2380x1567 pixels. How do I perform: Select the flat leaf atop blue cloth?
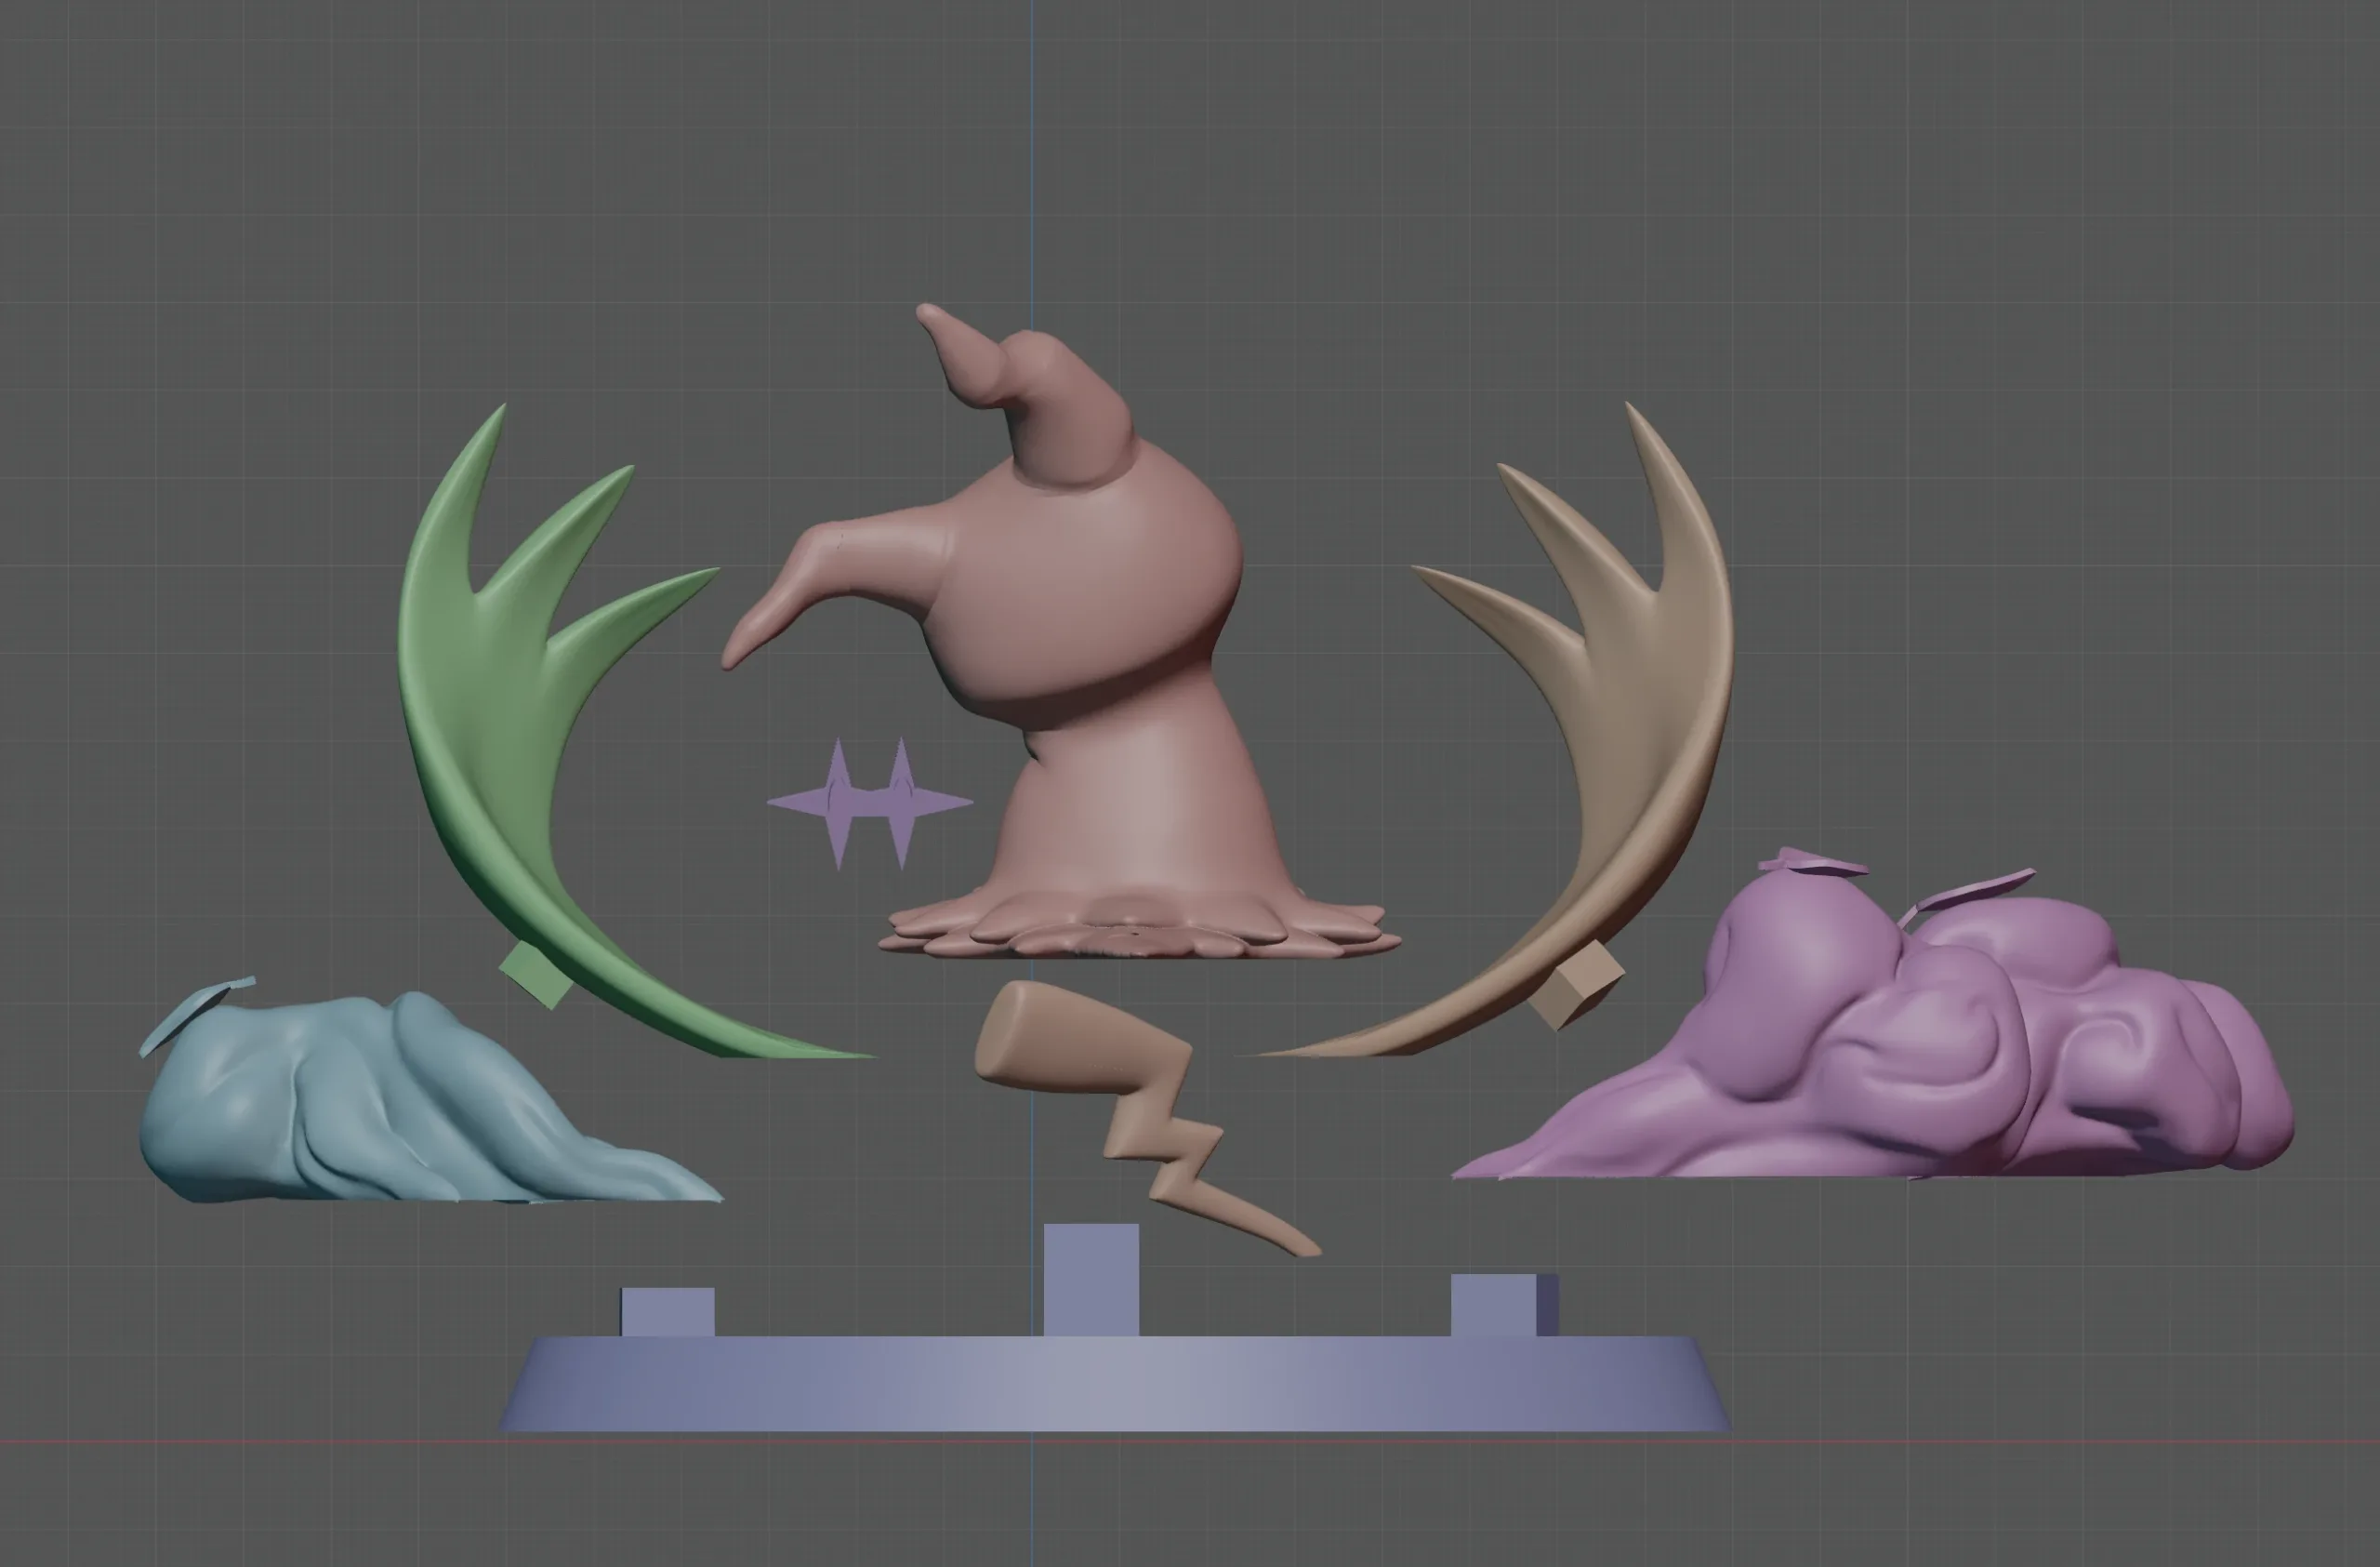click(x=196, y=1014)
